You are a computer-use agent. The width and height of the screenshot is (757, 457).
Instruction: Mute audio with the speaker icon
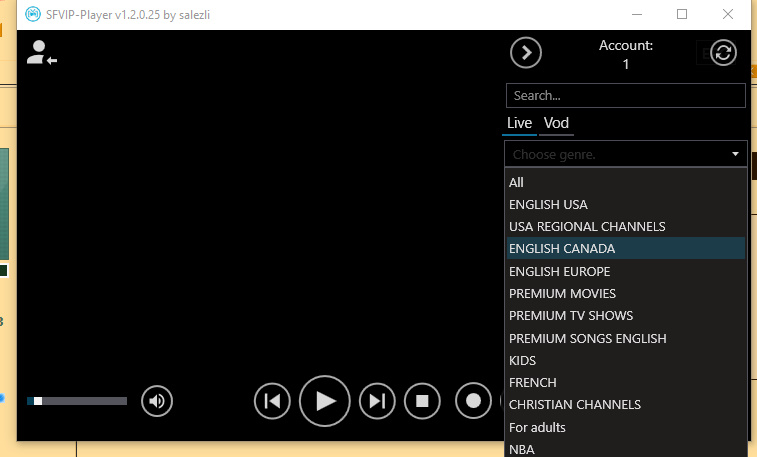(x=157, y=401)
